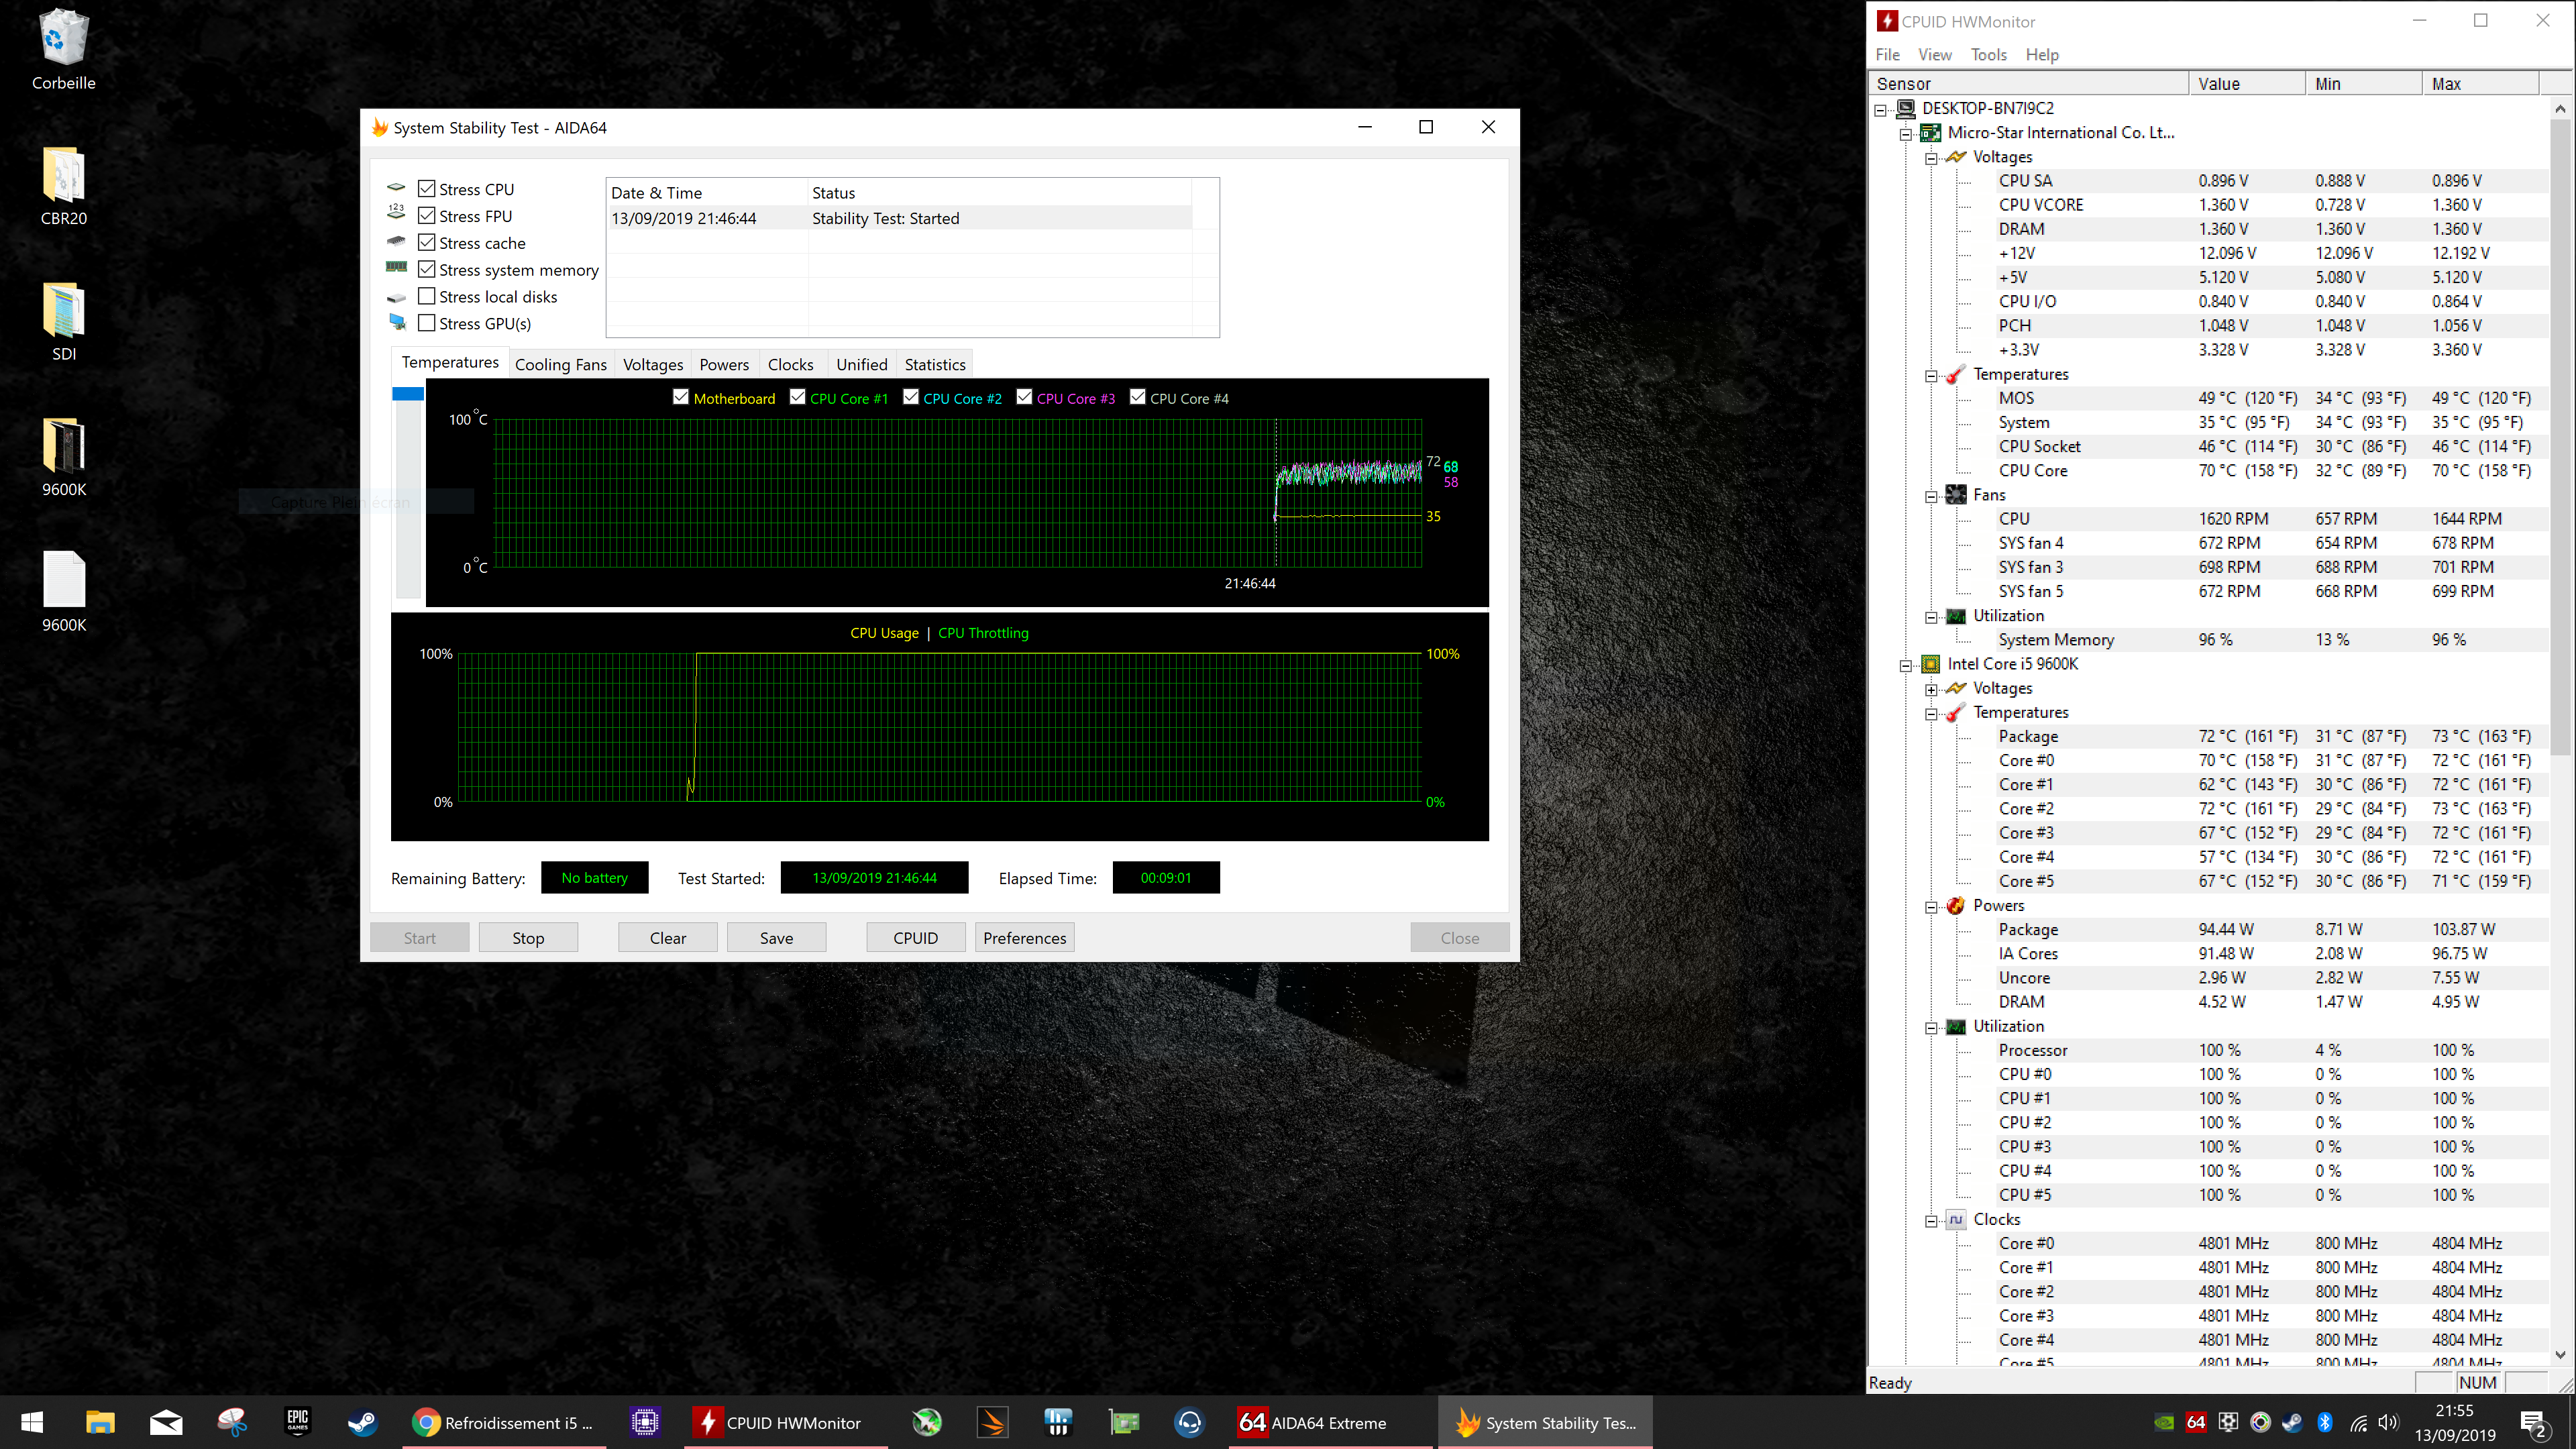Click the Bluetooth tray icon
Image resolution: width=2576 pixels, height=1449 pixels.
2325,1422
